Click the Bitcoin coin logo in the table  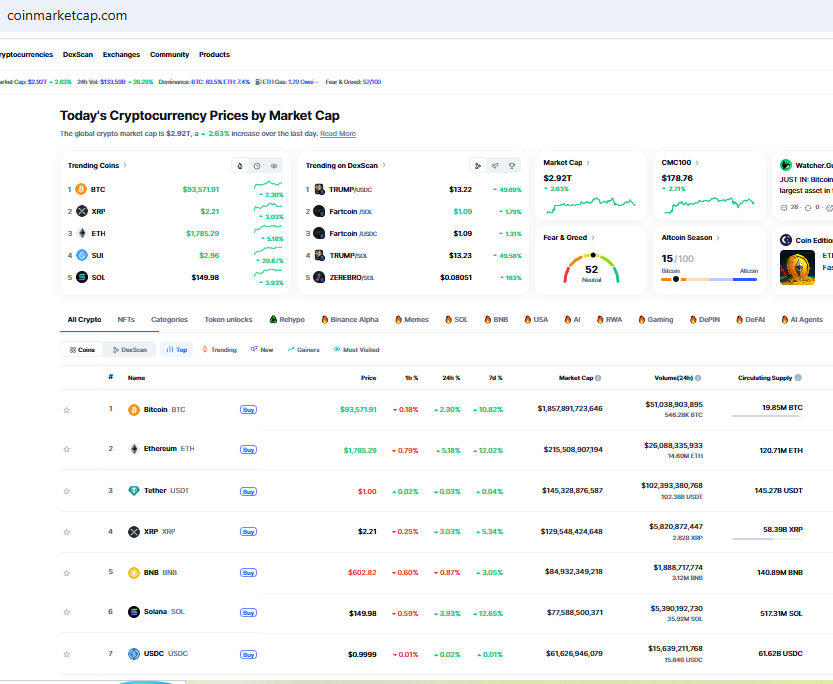pyautogui.click(x=134, y=410)
